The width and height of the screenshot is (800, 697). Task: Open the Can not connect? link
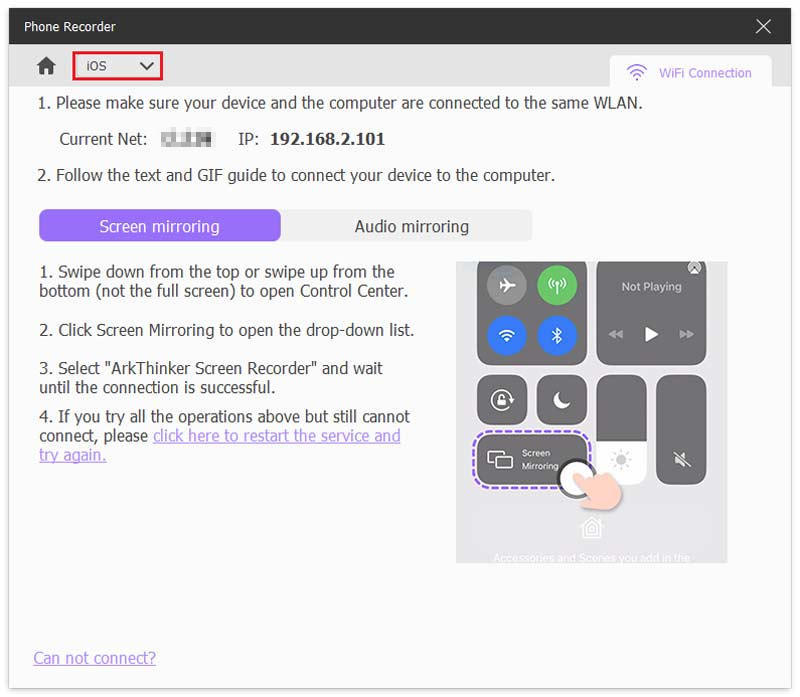click(x=95, y=658)
